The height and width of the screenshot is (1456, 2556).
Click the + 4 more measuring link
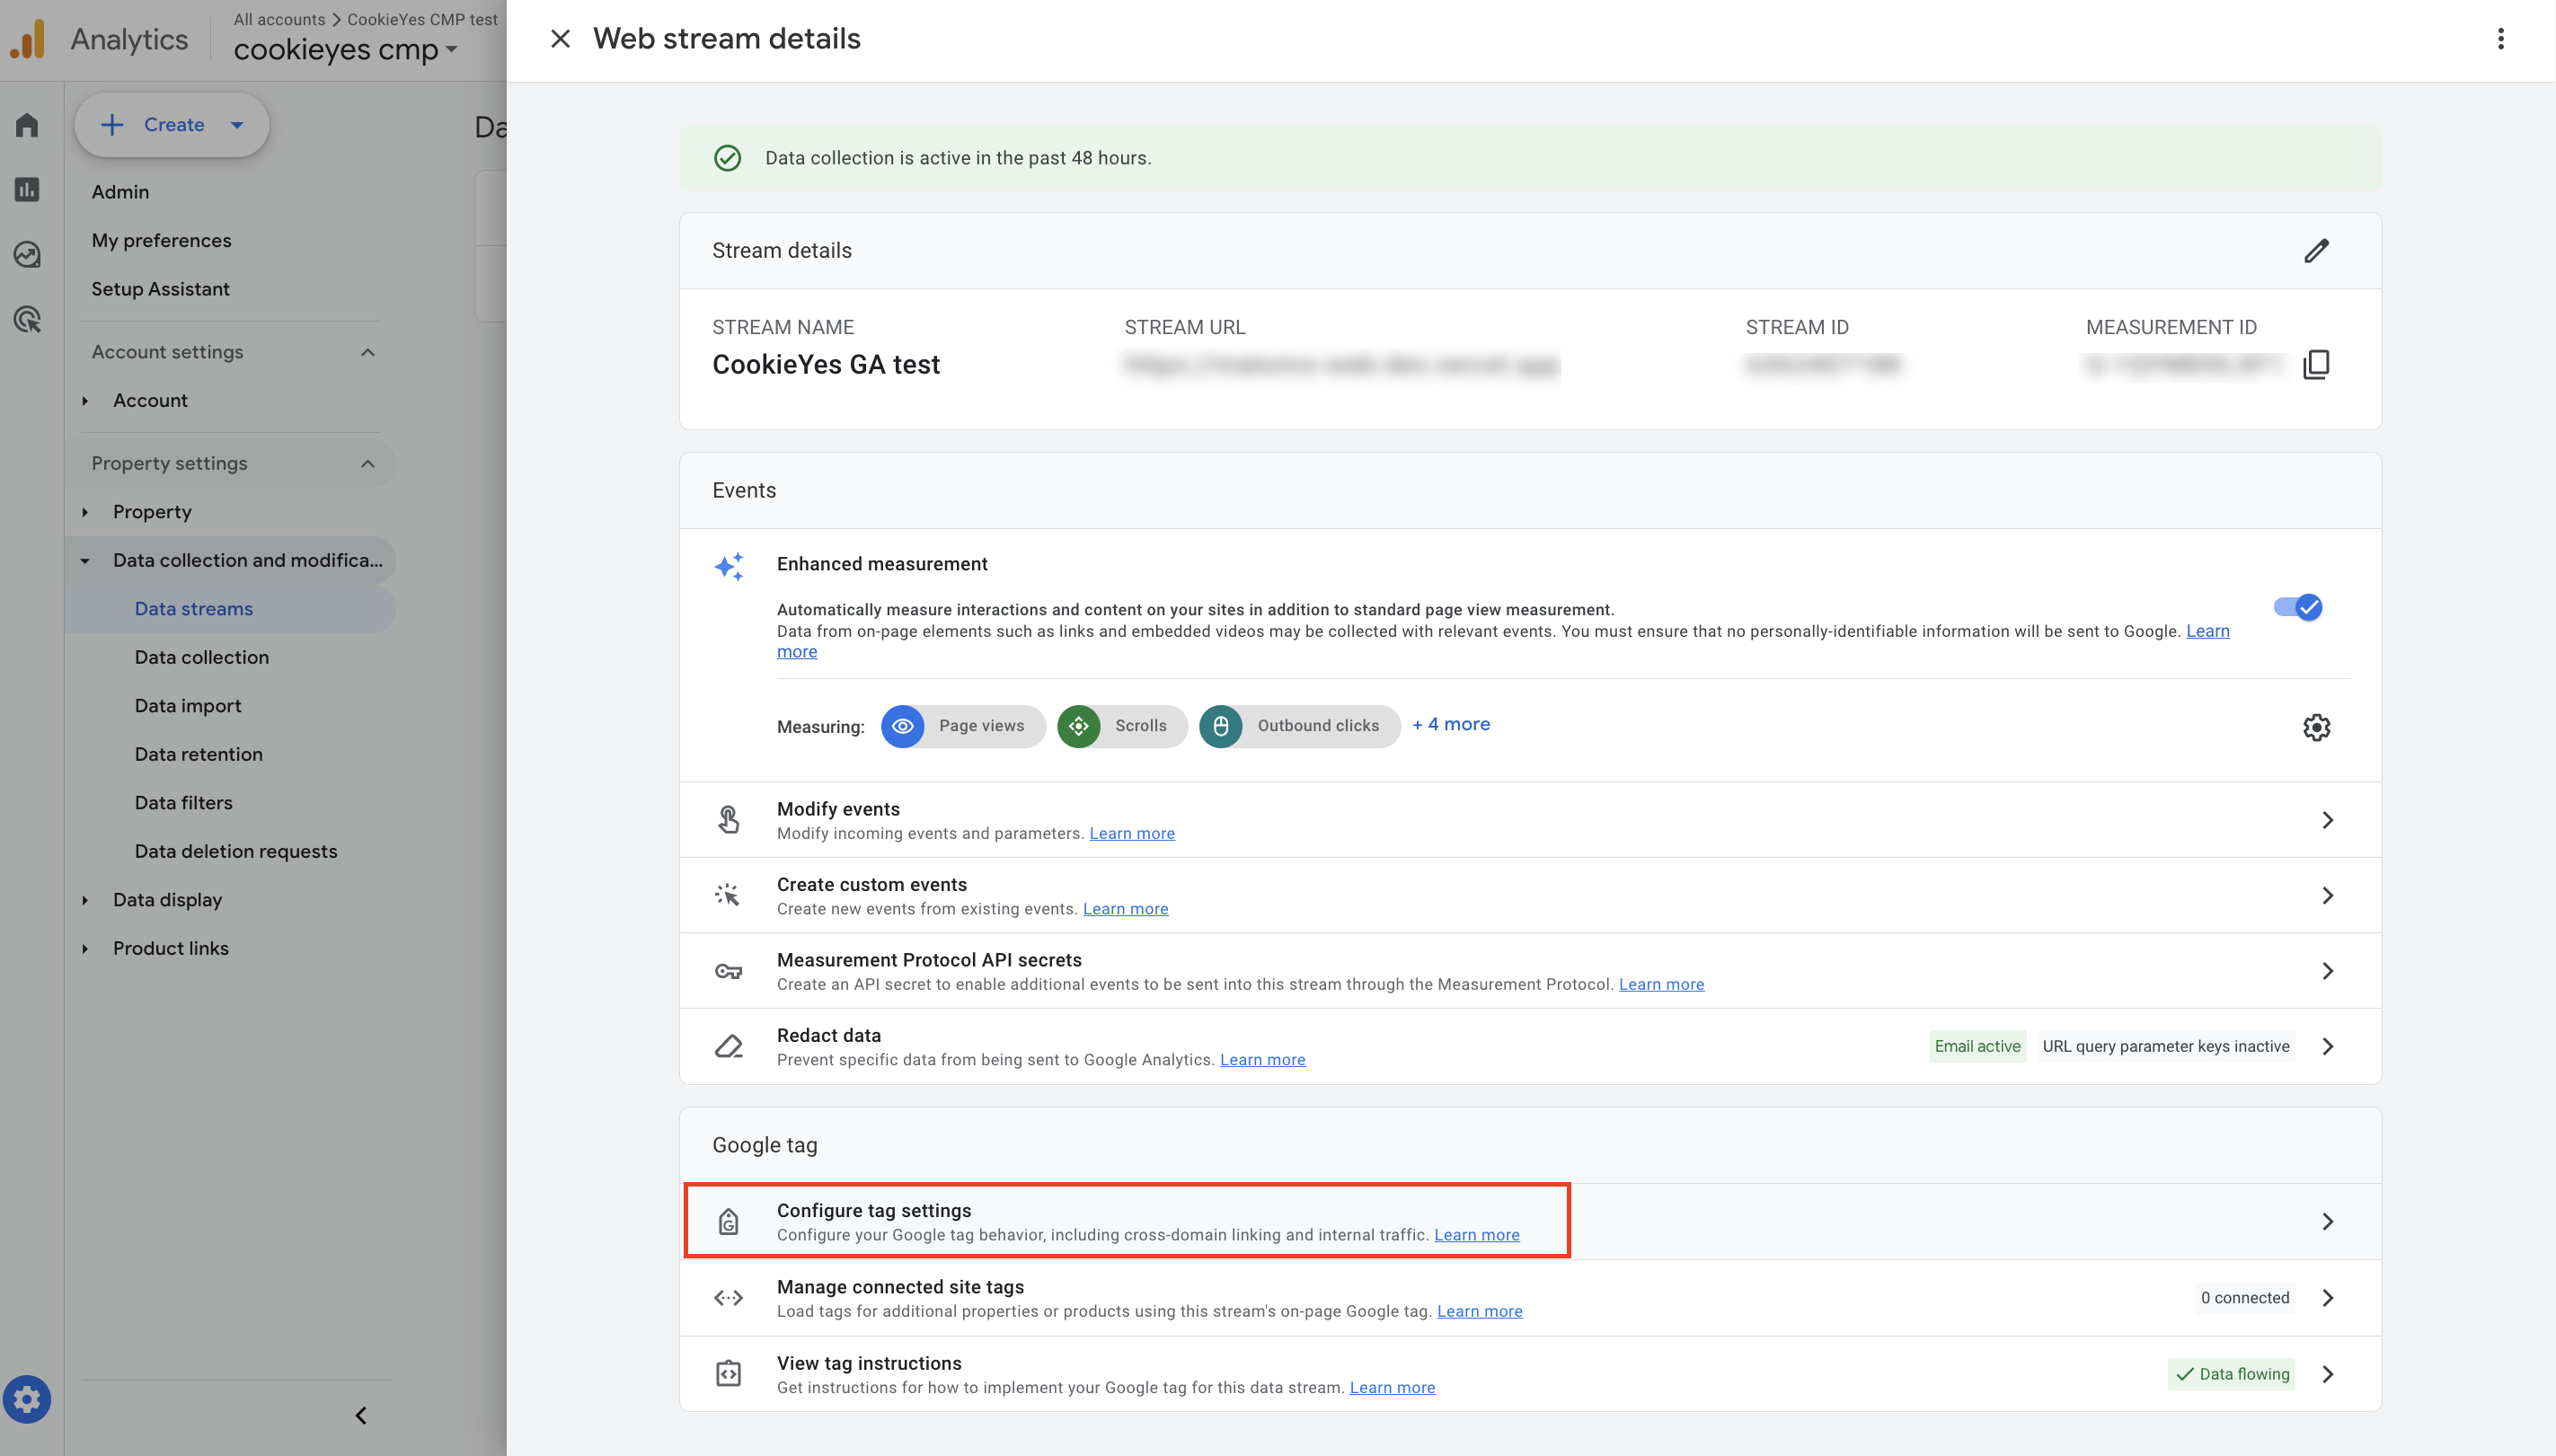[1451, 724]
